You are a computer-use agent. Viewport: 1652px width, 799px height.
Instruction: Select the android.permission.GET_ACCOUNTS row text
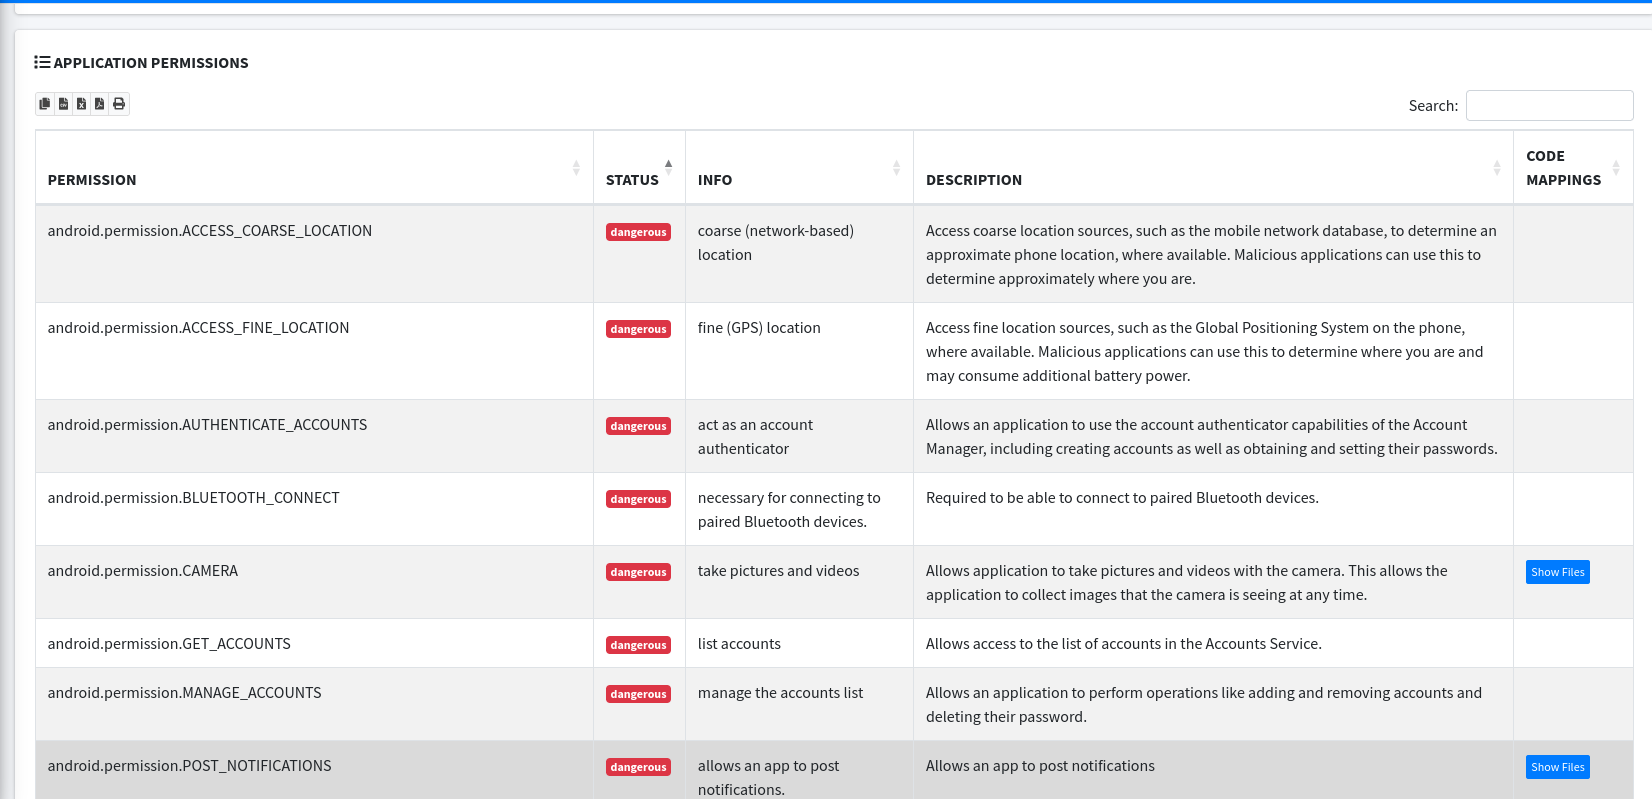(169, 644)
